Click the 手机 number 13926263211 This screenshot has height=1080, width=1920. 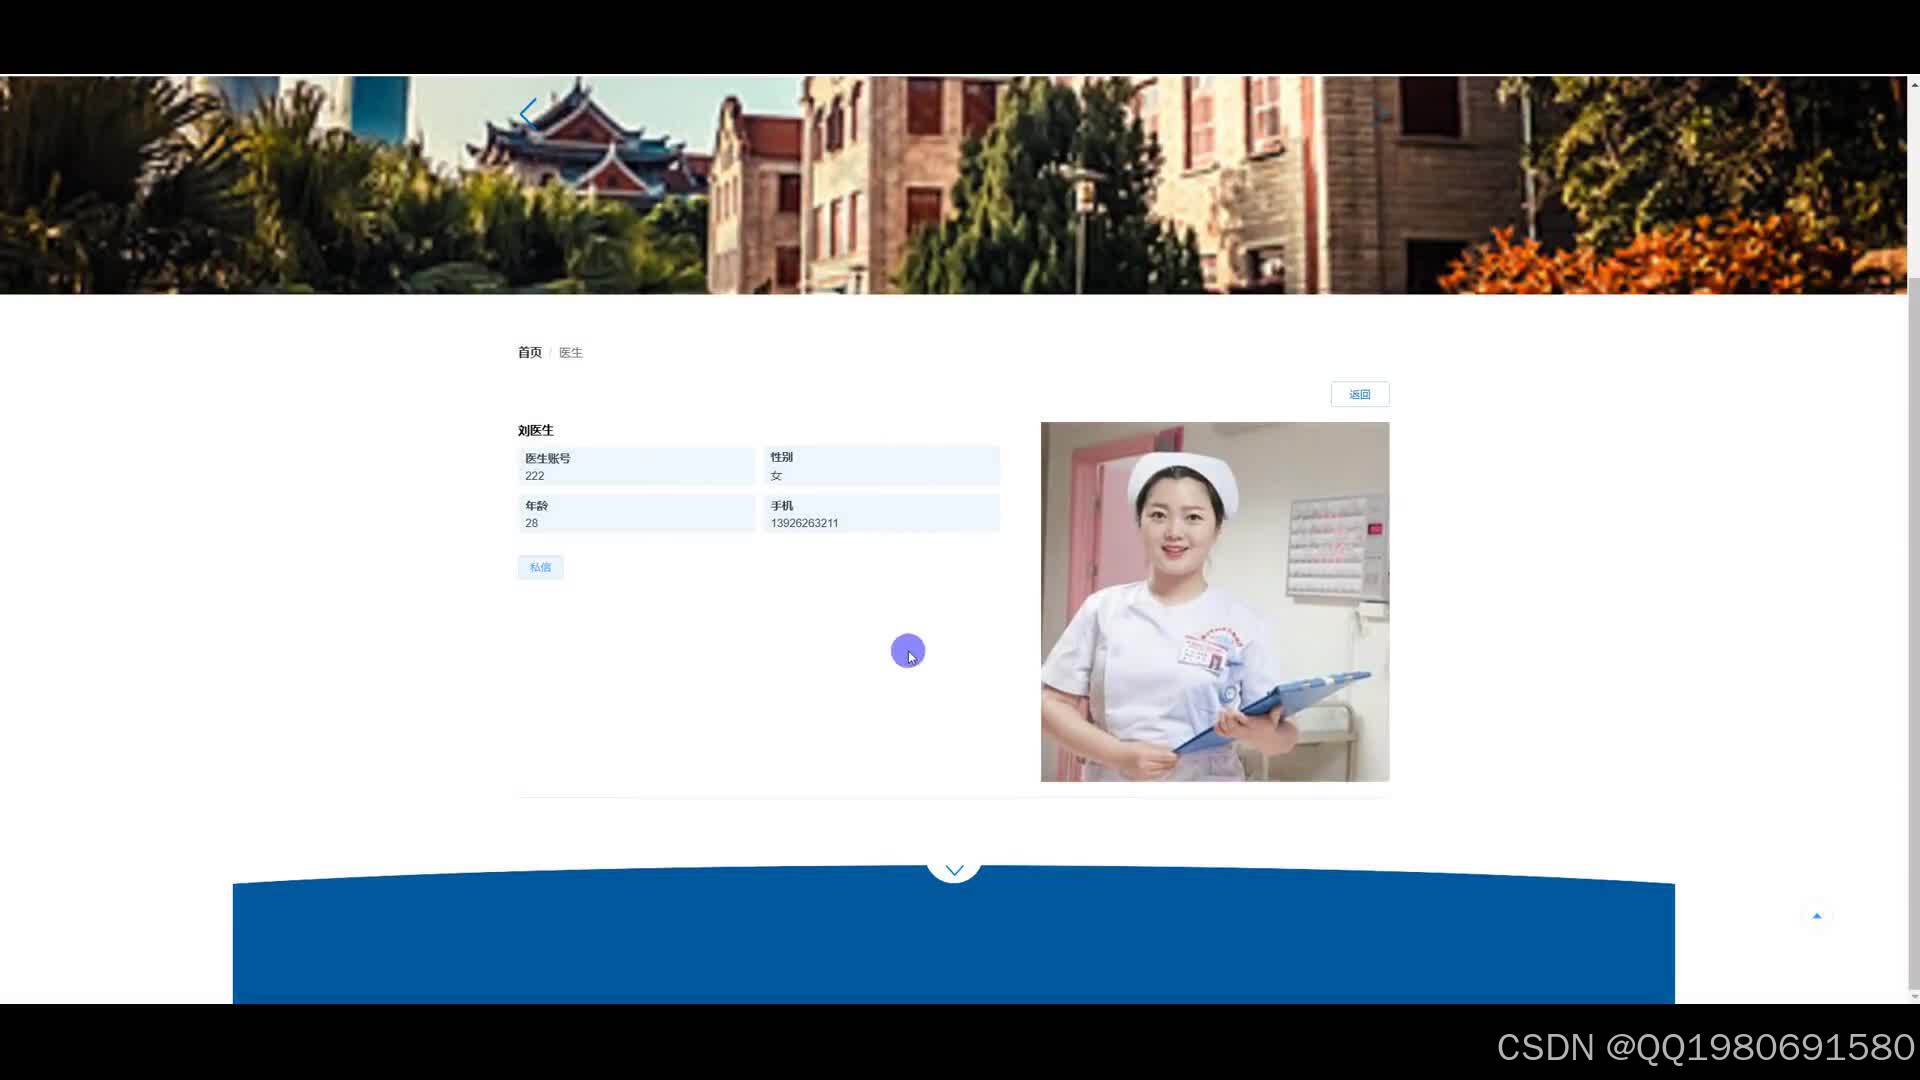[804, 523]
